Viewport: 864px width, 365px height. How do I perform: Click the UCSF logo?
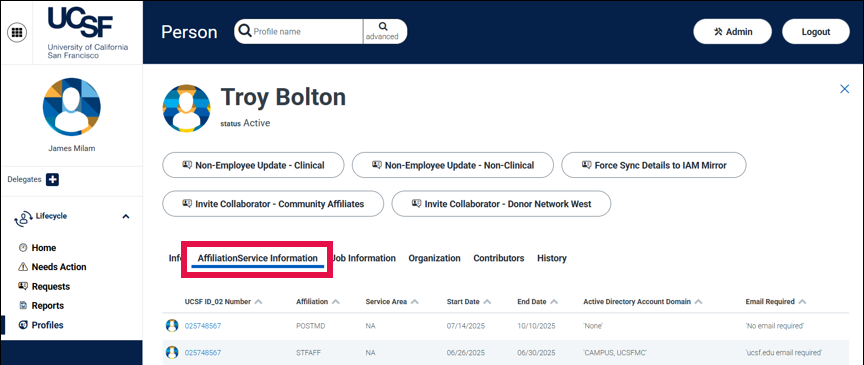(x=88, y=33)
